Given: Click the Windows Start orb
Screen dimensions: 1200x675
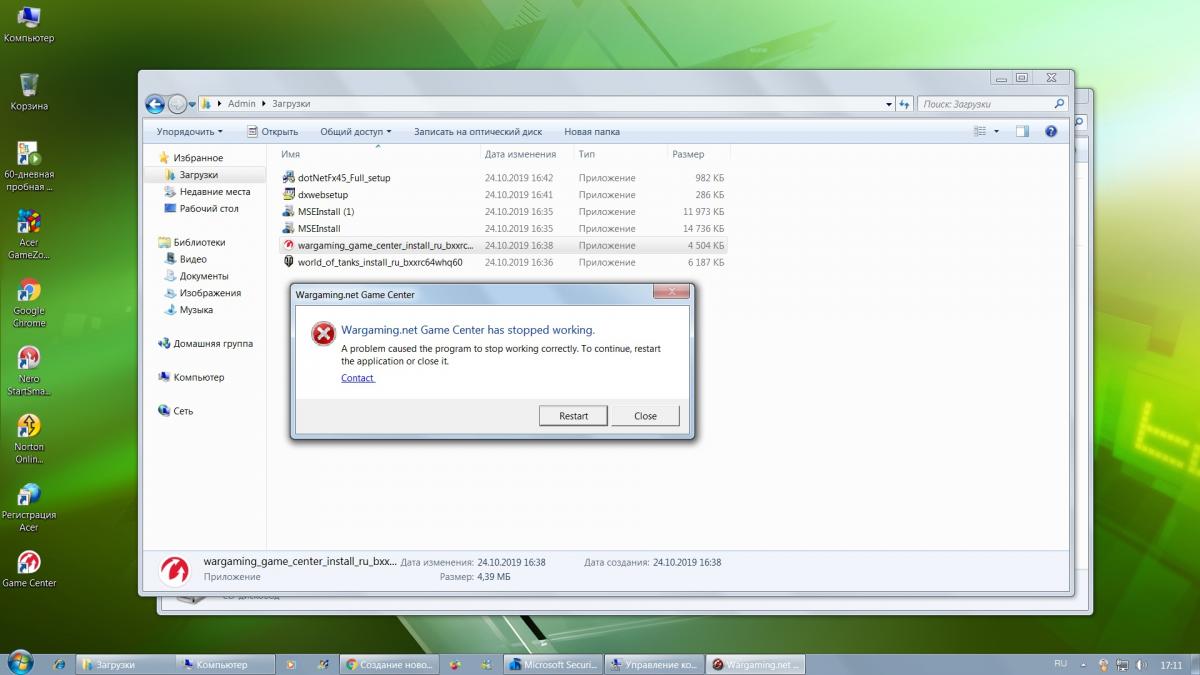Looking at the screenshot, I should tap(19, 662).
